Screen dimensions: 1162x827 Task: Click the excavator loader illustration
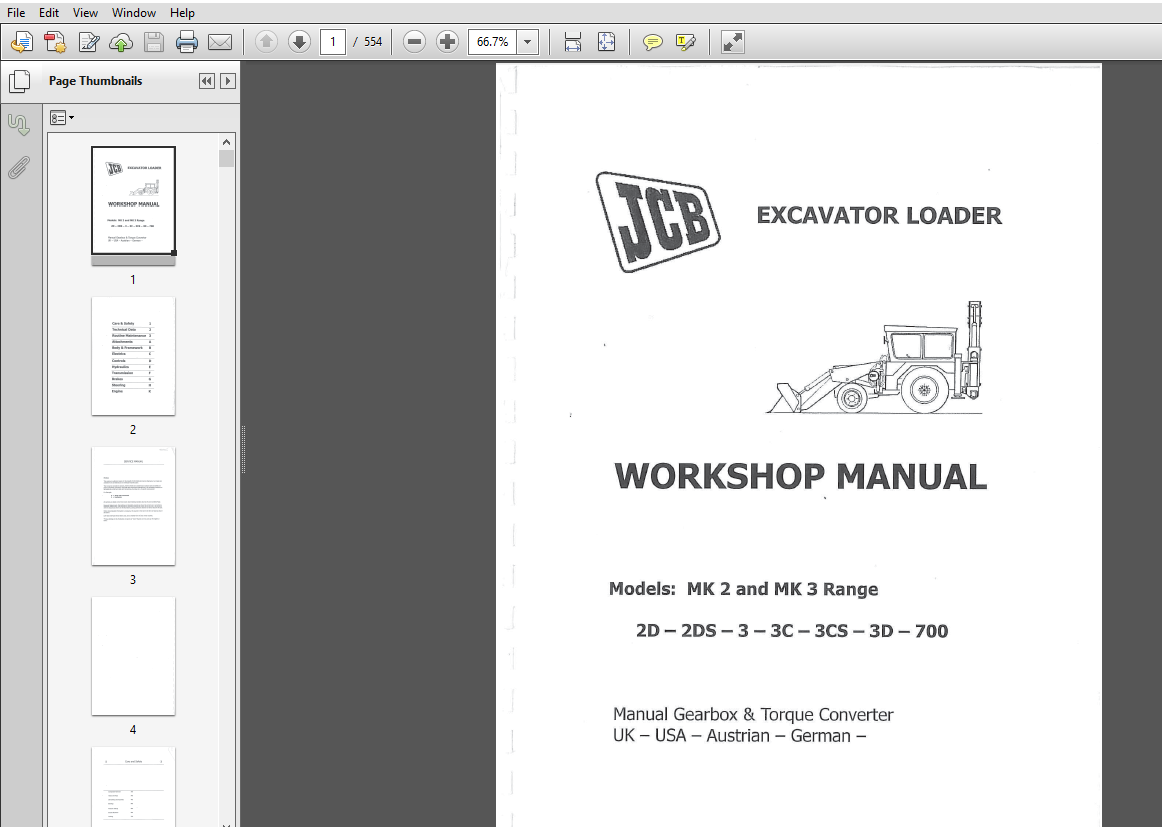coord(875,357)
